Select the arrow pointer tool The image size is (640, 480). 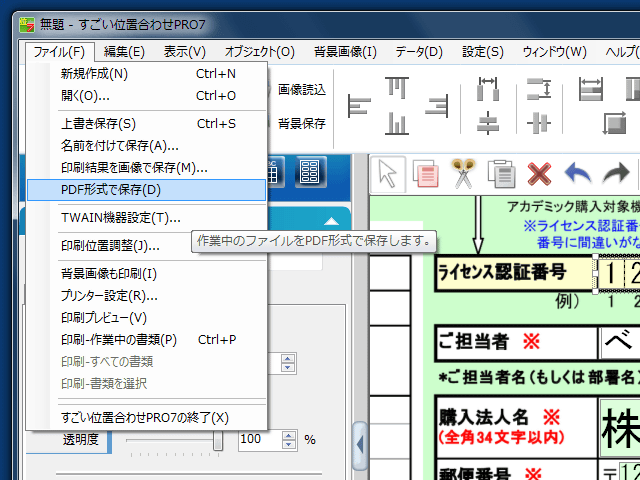(x=387, y=174)
